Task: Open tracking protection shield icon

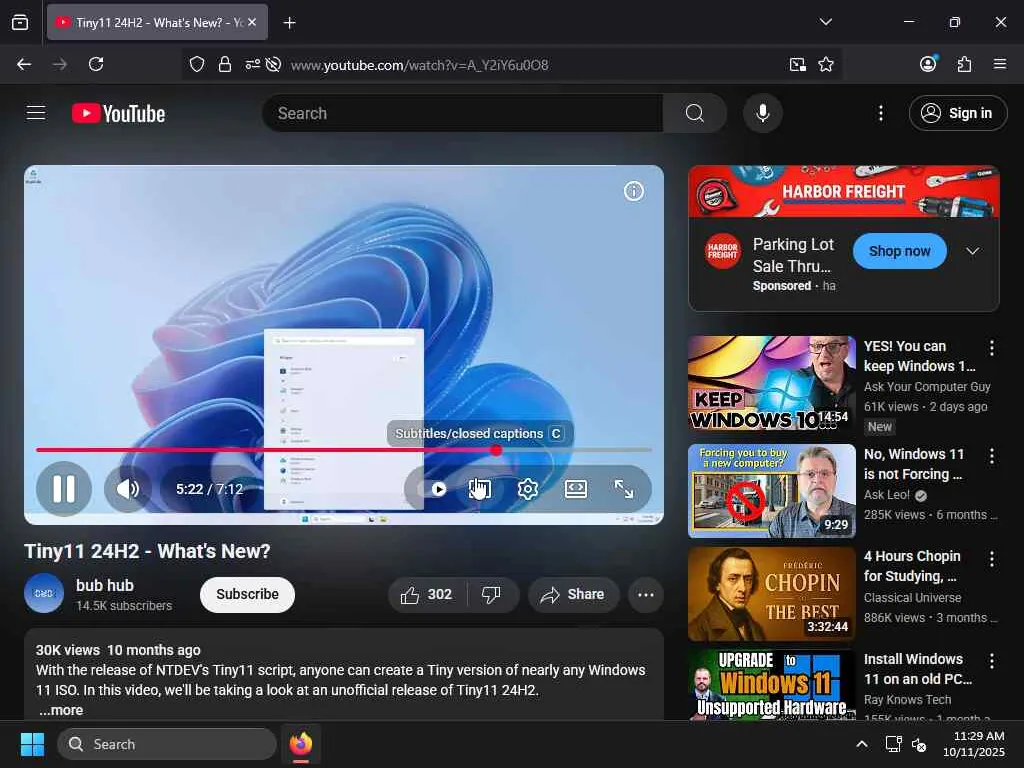Action: pyautogui.click(x=197, y=64)
